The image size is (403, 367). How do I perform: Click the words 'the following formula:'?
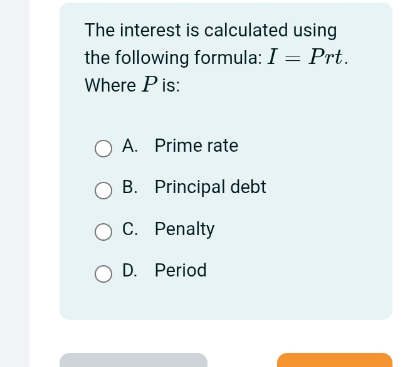[x=173, y=58]
